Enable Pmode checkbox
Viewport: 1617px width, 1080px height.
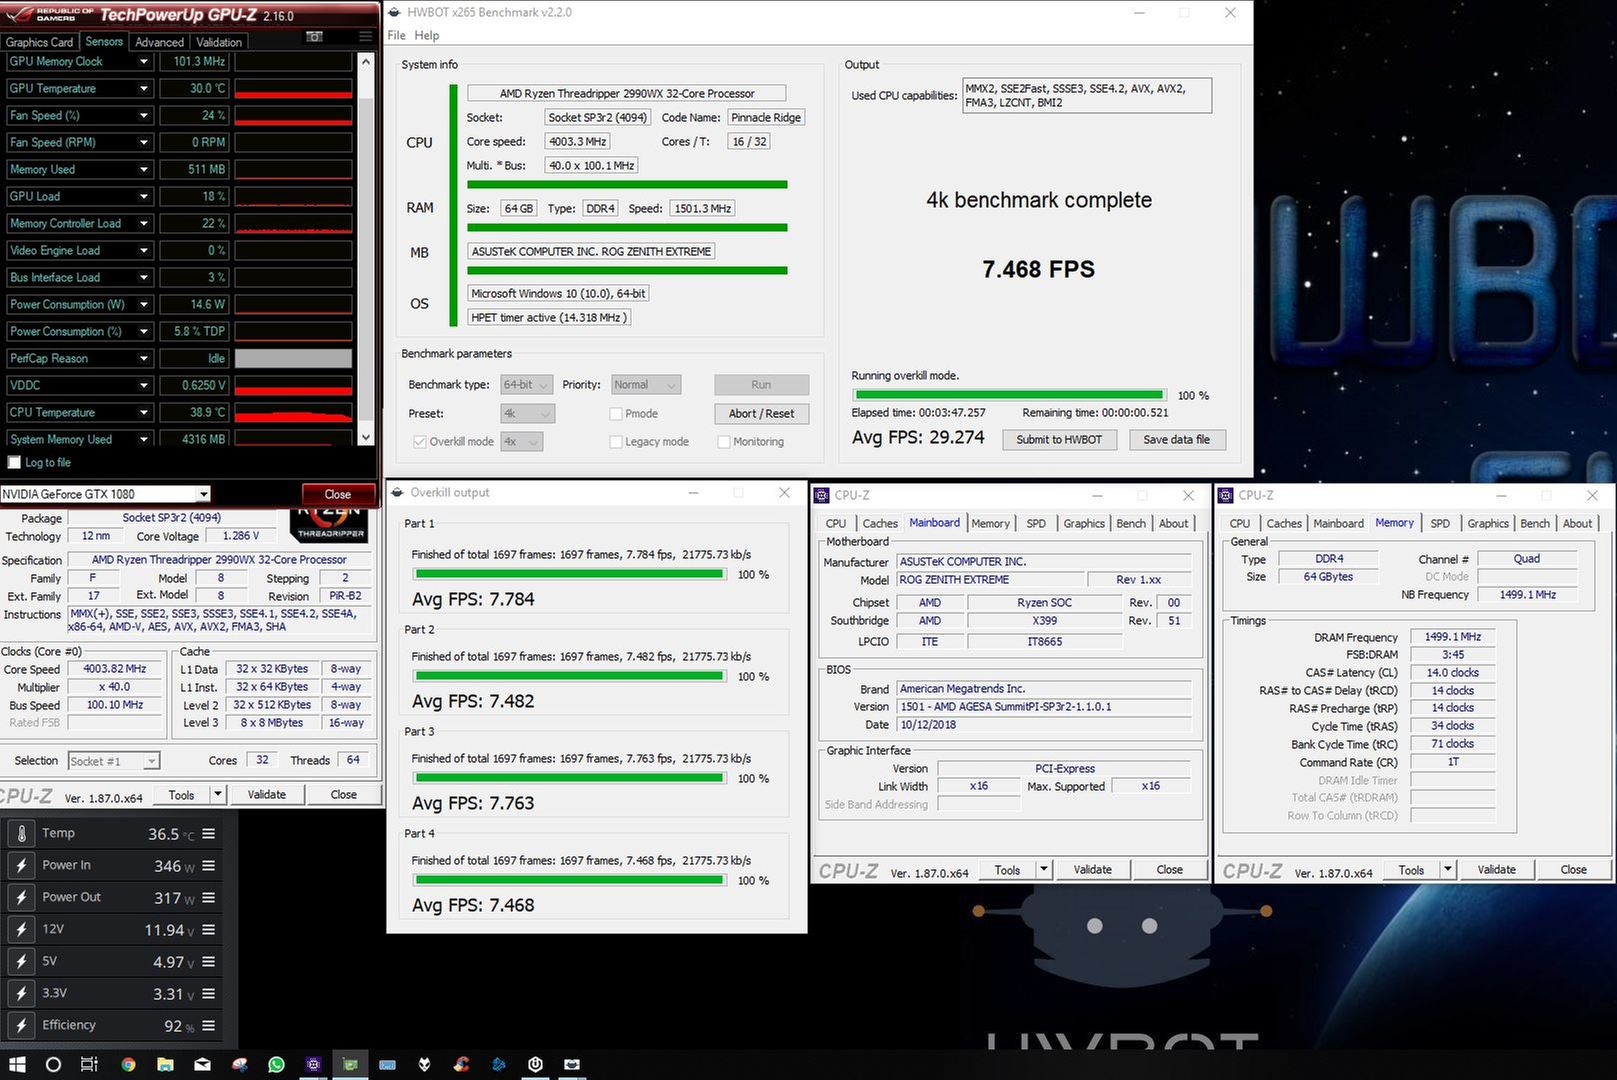[x=616, y=414]
